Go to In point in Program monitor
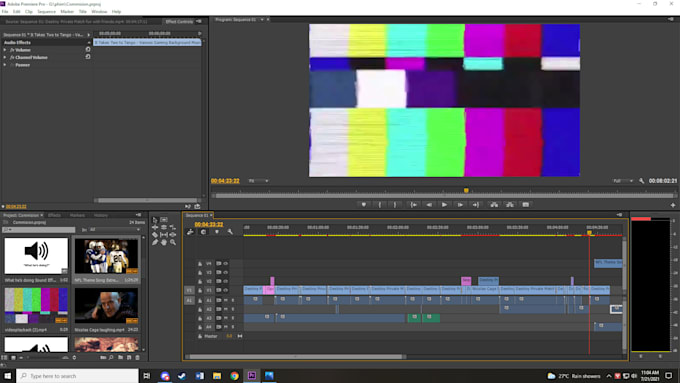Image resolution: width=680 pixels, height=383 pixels. coord(414,205)
